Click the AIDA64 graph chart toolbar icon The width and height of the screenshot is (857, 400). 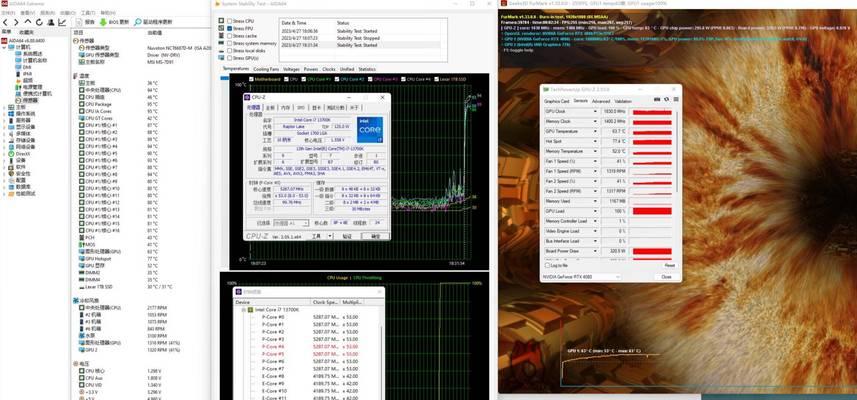(x=62, y=22)
